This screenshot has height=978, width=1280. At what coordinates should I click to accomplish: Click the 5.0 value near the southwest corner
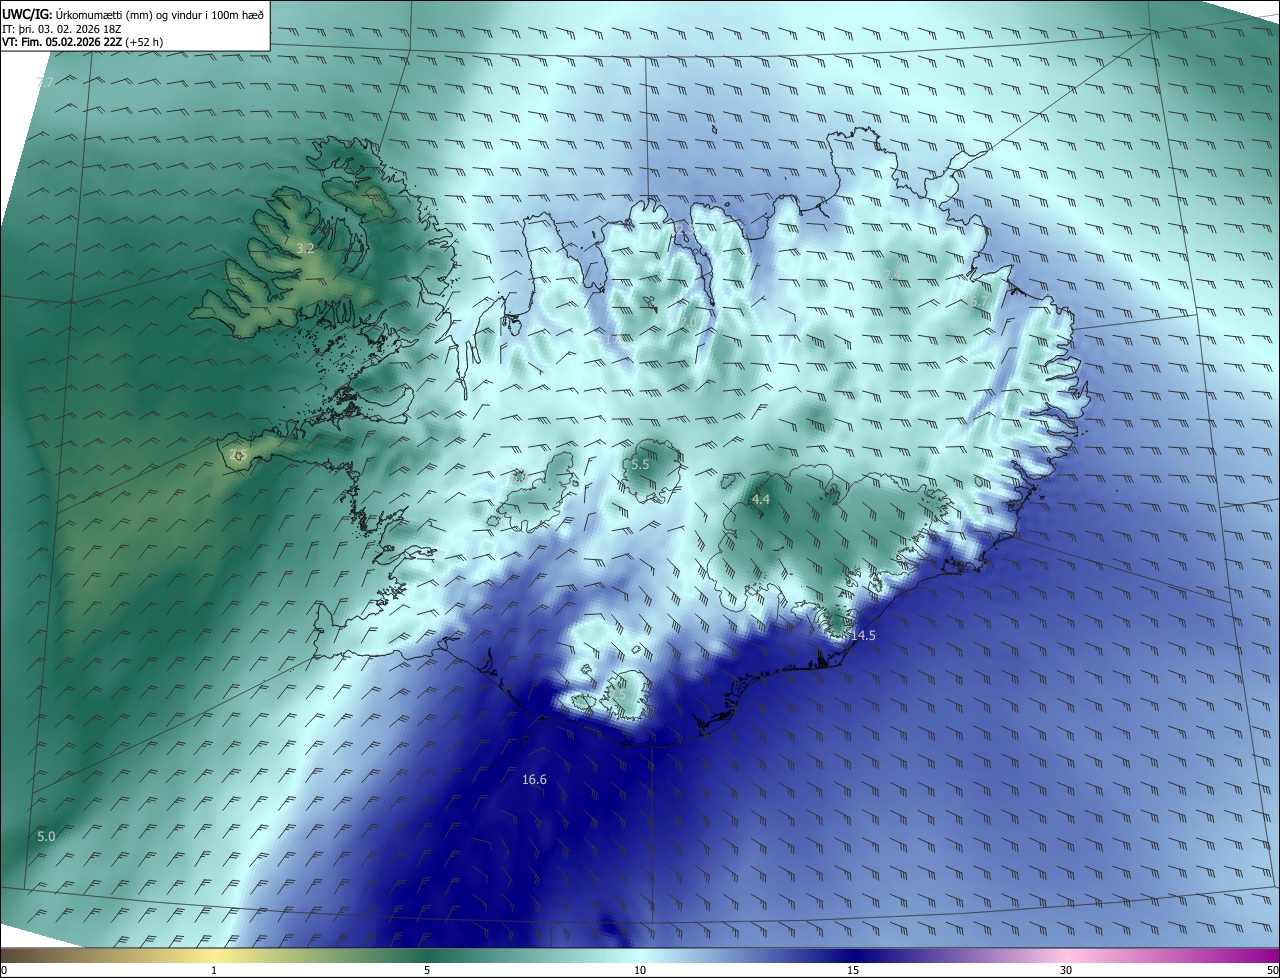(46, 836)
